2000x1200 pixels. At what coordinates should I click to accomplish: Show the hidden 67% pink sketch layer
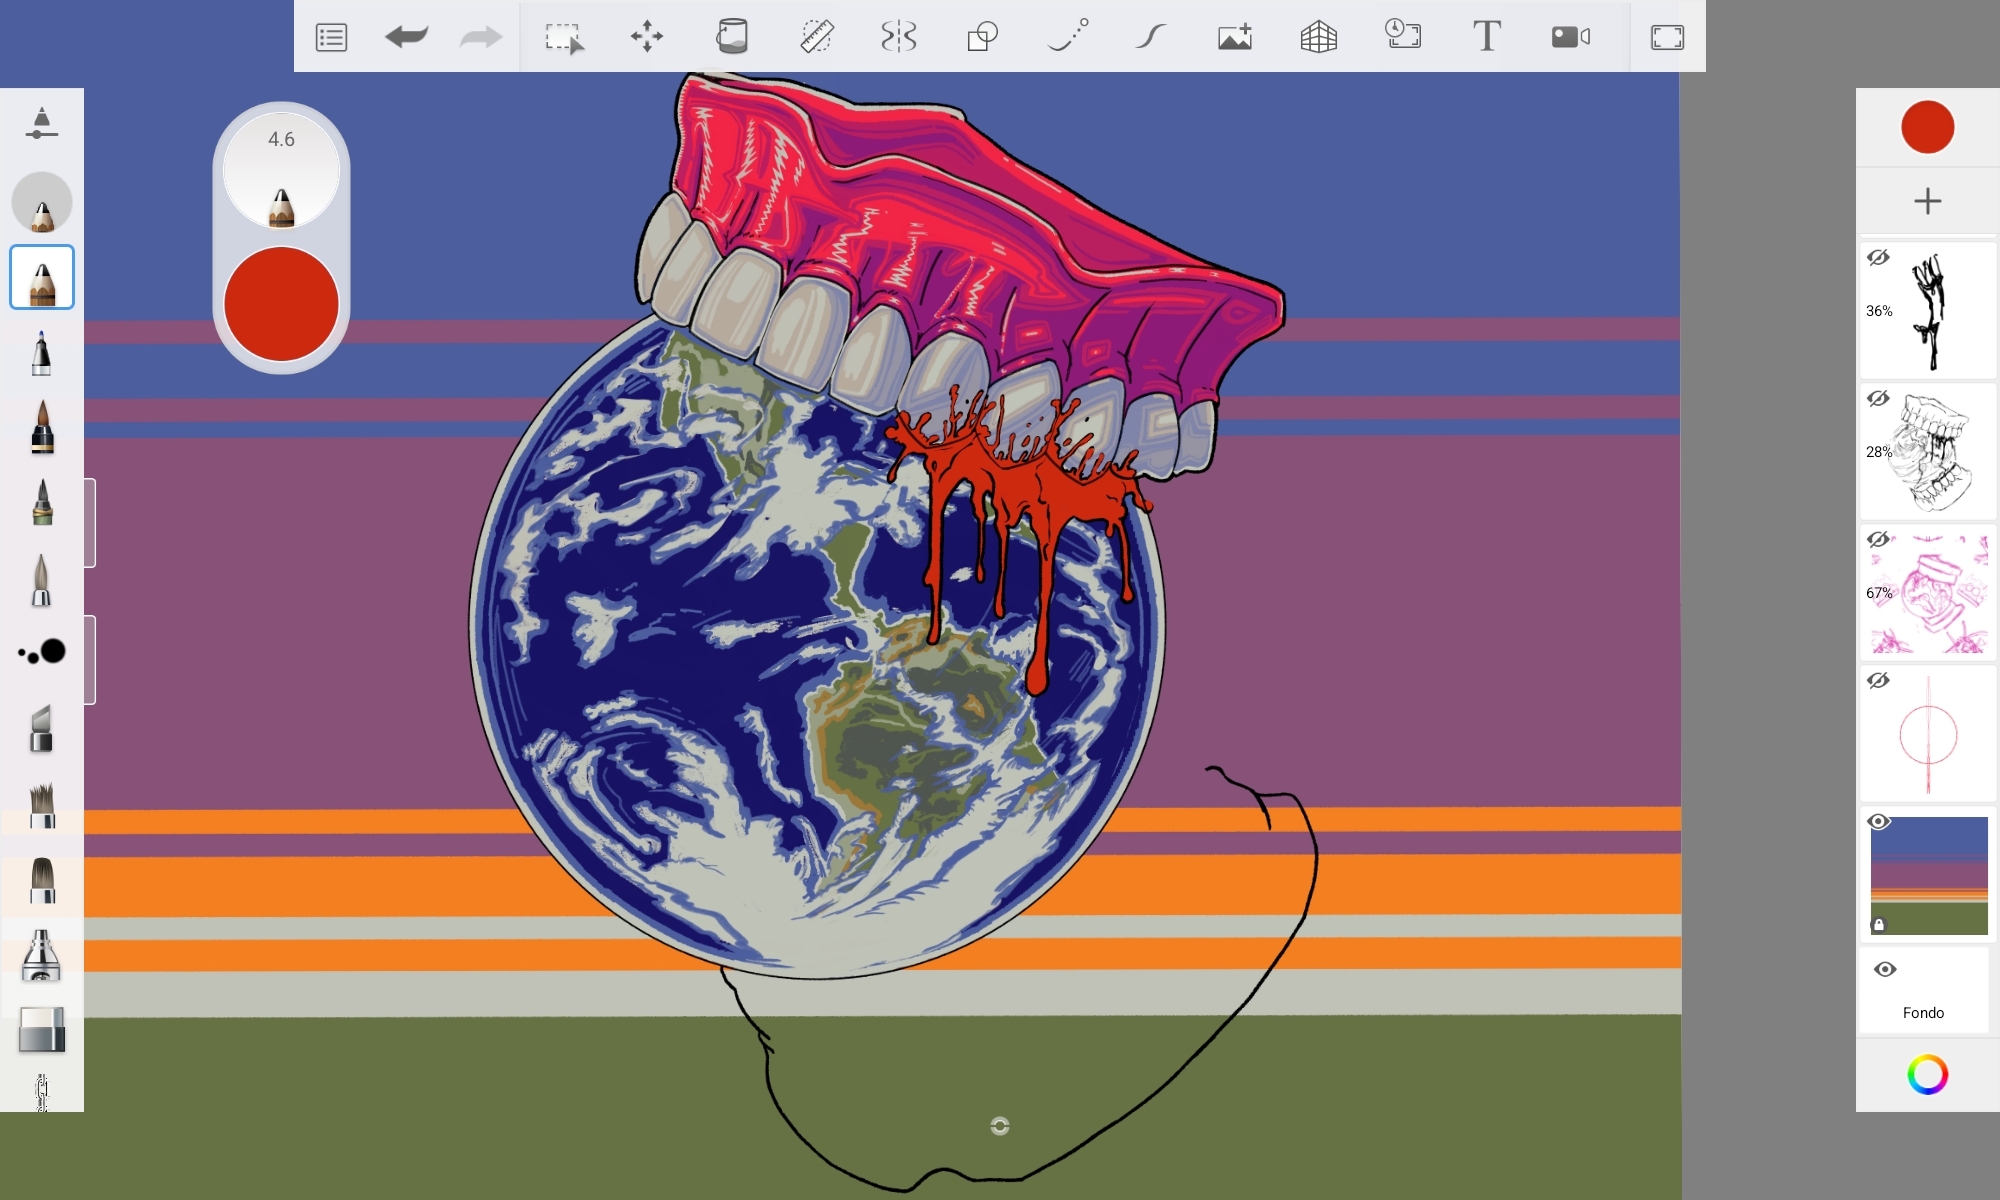coord(1878,540)
